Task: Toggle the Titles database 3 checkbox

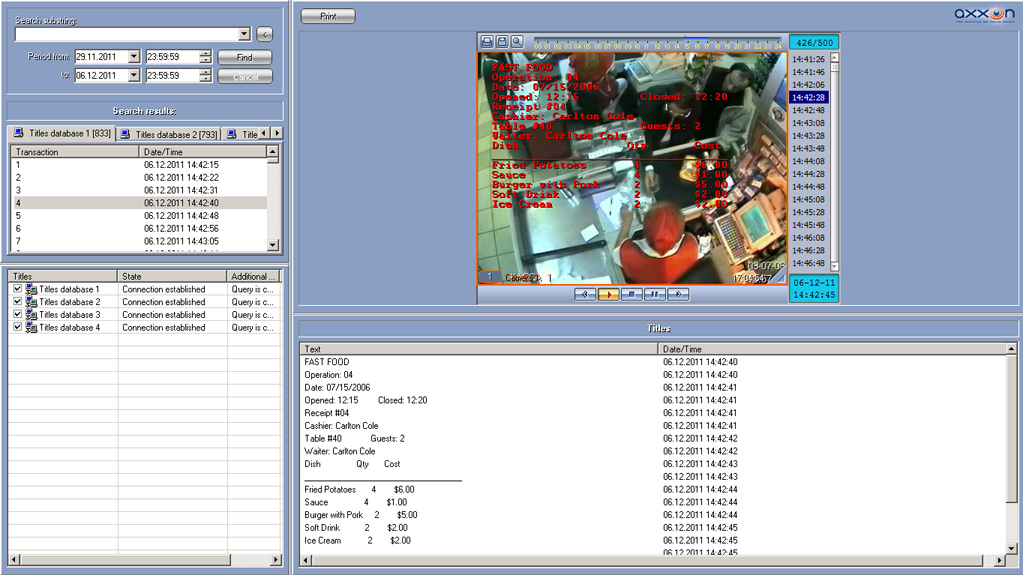Action: (x=17, y=315)
